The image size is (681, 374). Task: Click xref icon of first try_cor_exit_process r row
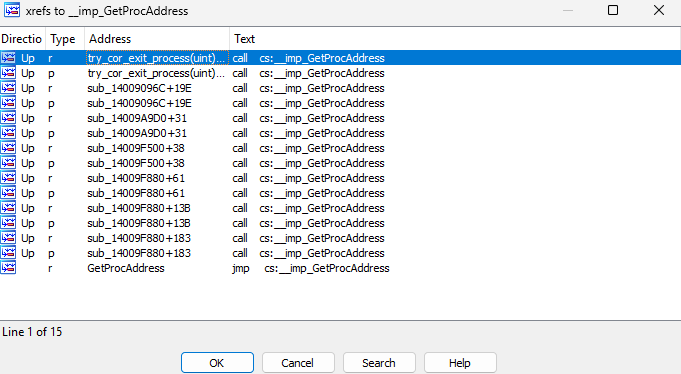8,58
